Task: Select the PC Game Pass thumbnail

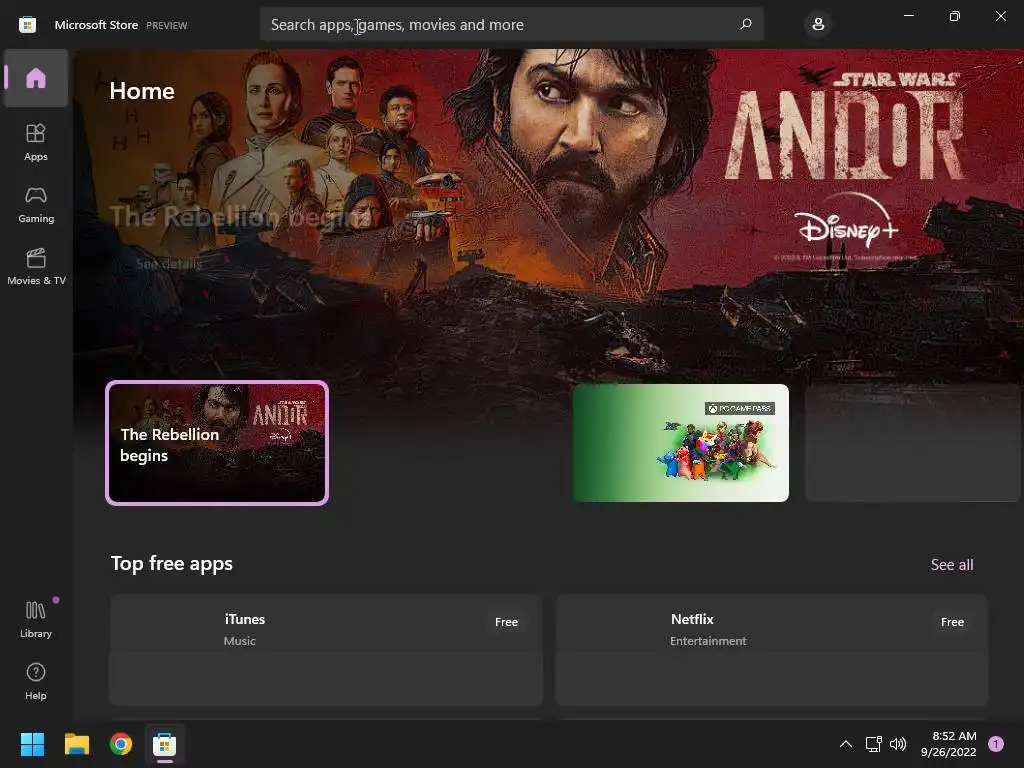Action: click(680, 443)
